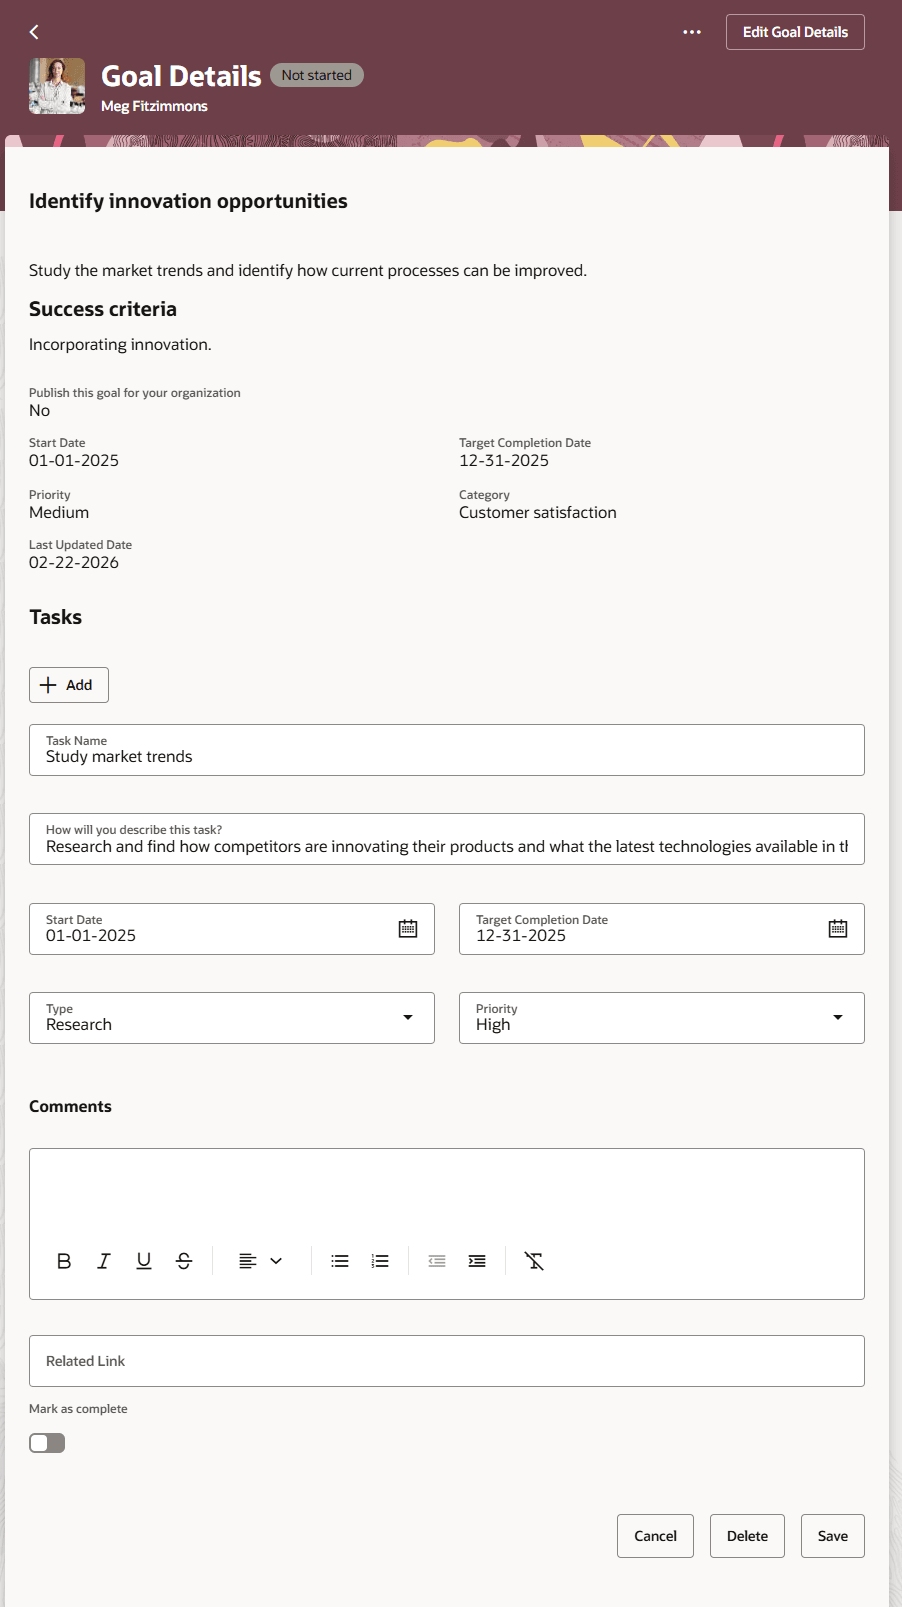
Task: Open the three-dot more actions menu
Action: 692,32
